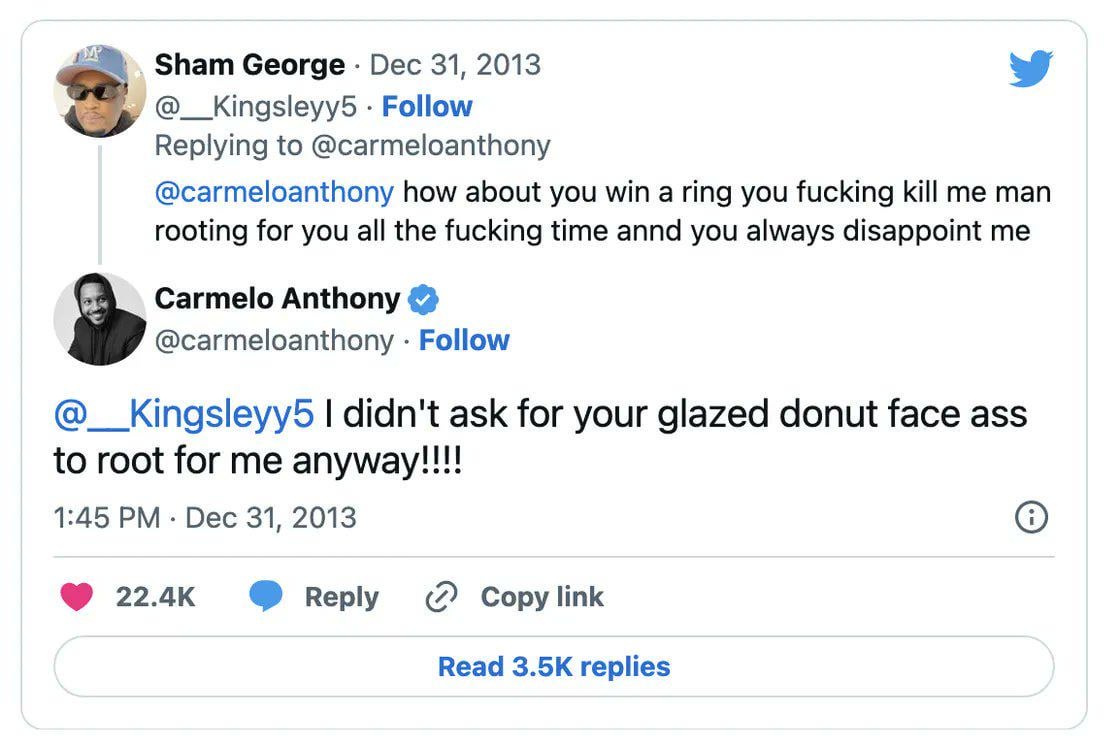This screenshot has width=1120, height=745.
Task: Open the tweet info circle icon
Action: 1031,517
